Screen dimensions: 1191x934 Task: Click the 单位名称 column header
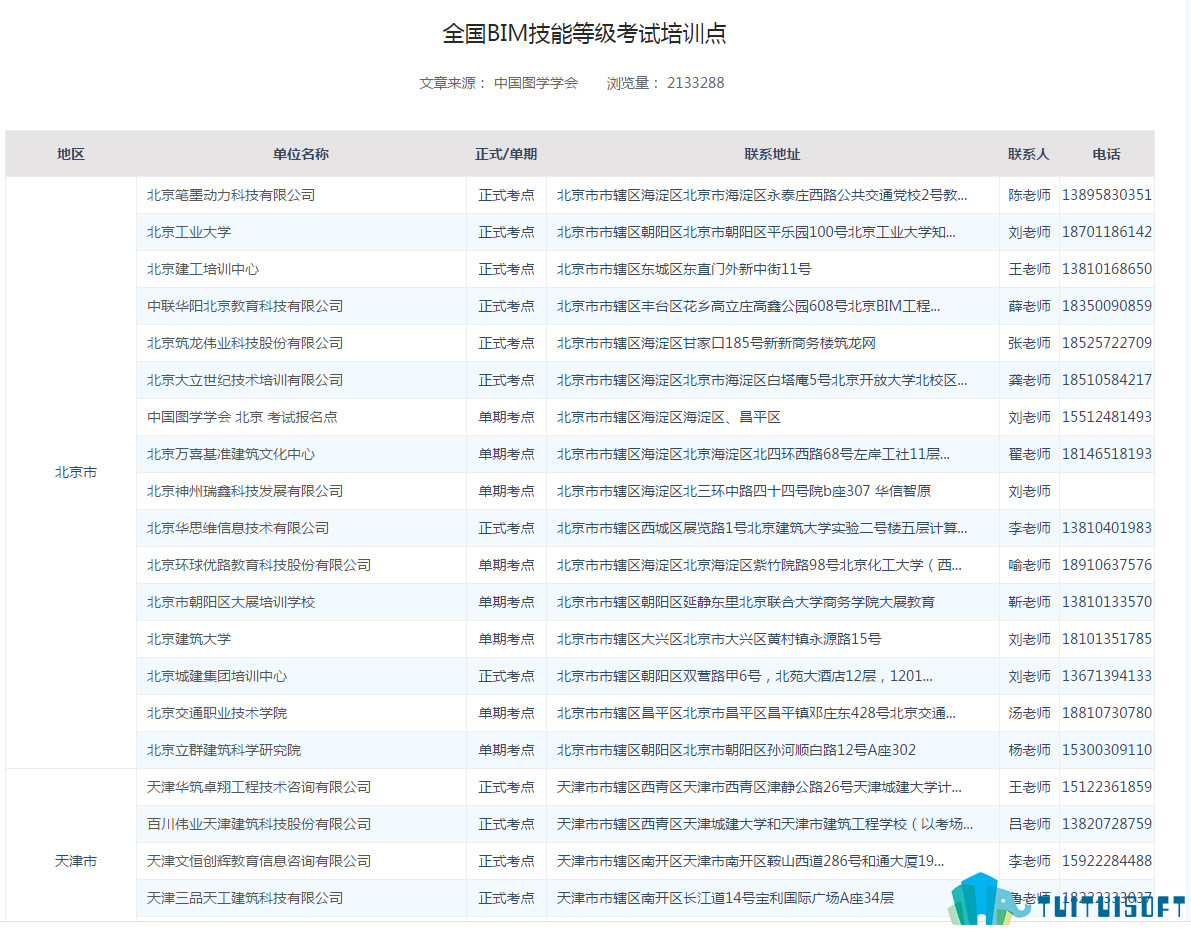pos(301,154)
